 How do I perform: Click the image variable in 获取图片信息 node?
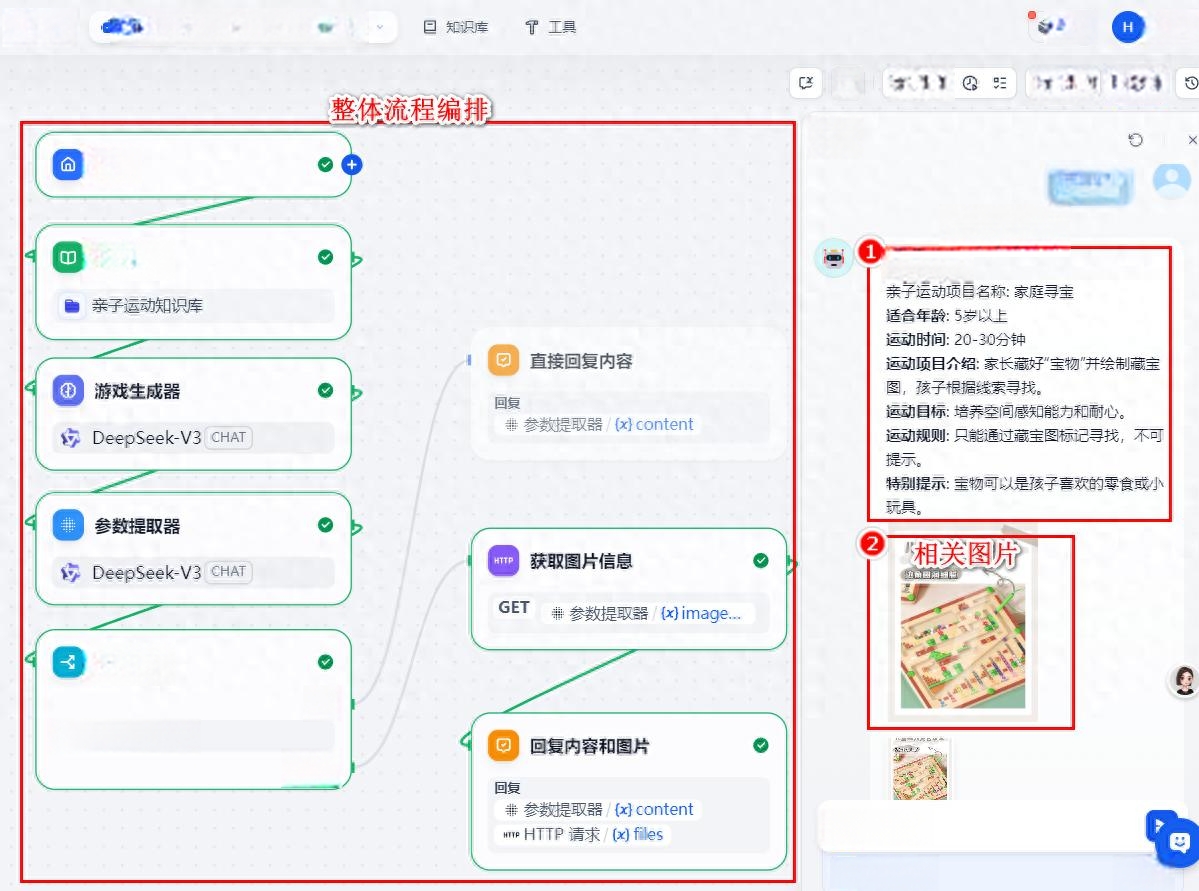[701, 613]
